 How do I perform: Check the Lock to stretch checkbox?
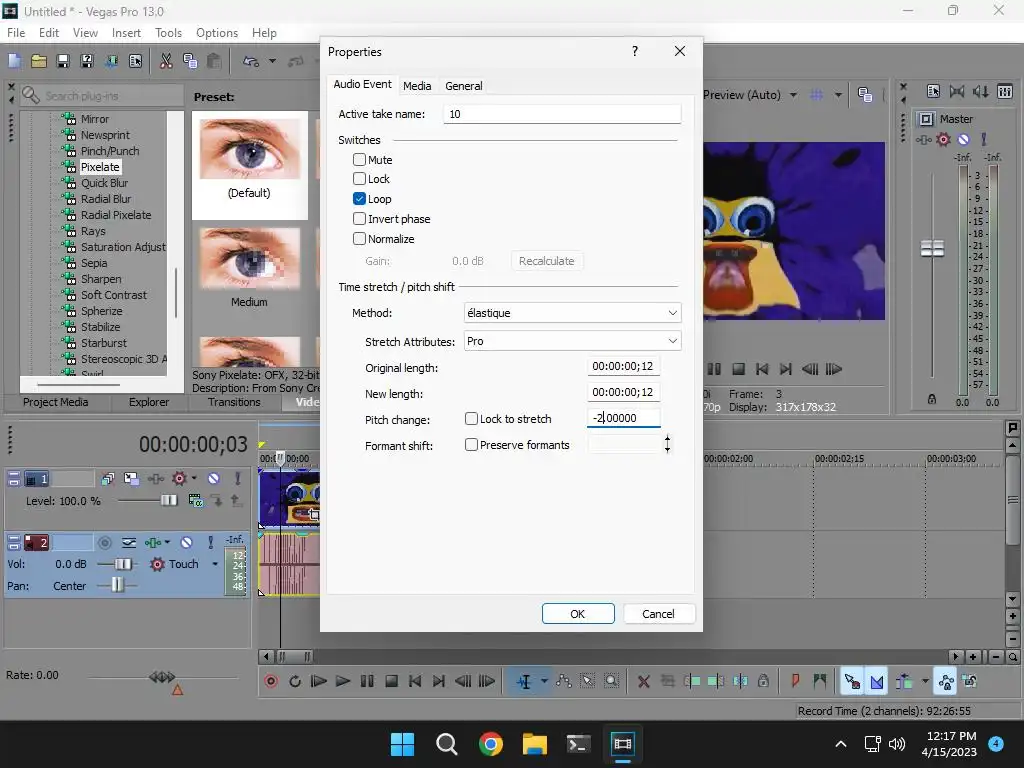471,419
